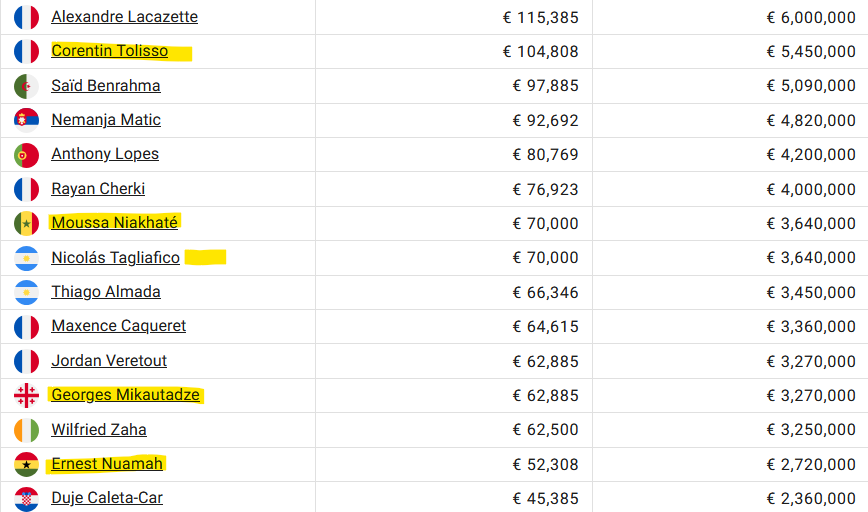Select the Jordan Veretout link

[109, 361]
